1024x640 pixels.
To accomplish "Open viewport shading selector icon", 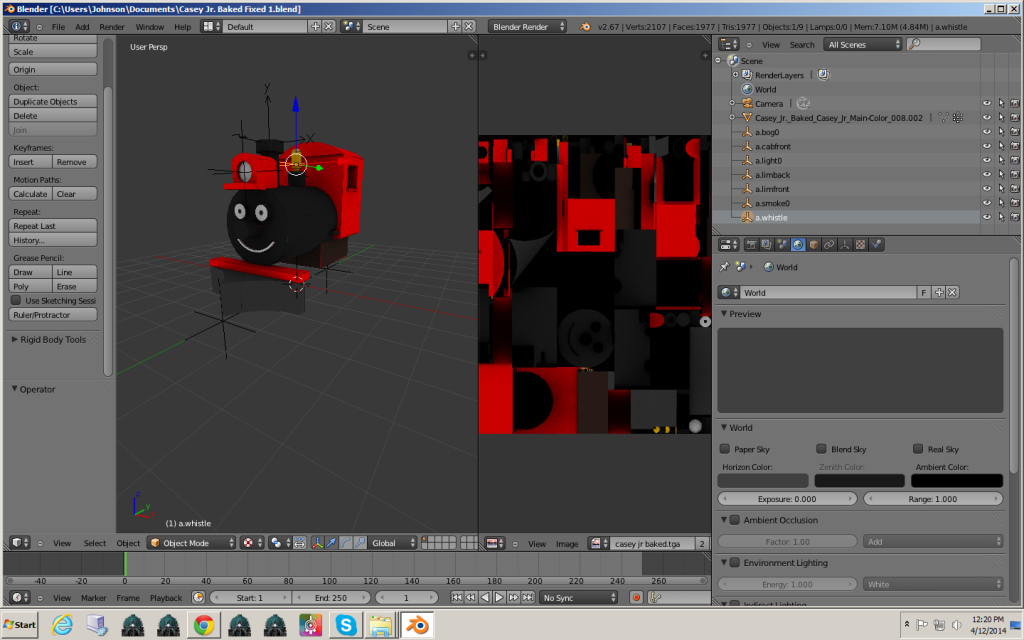I will (x=251, y=543).
